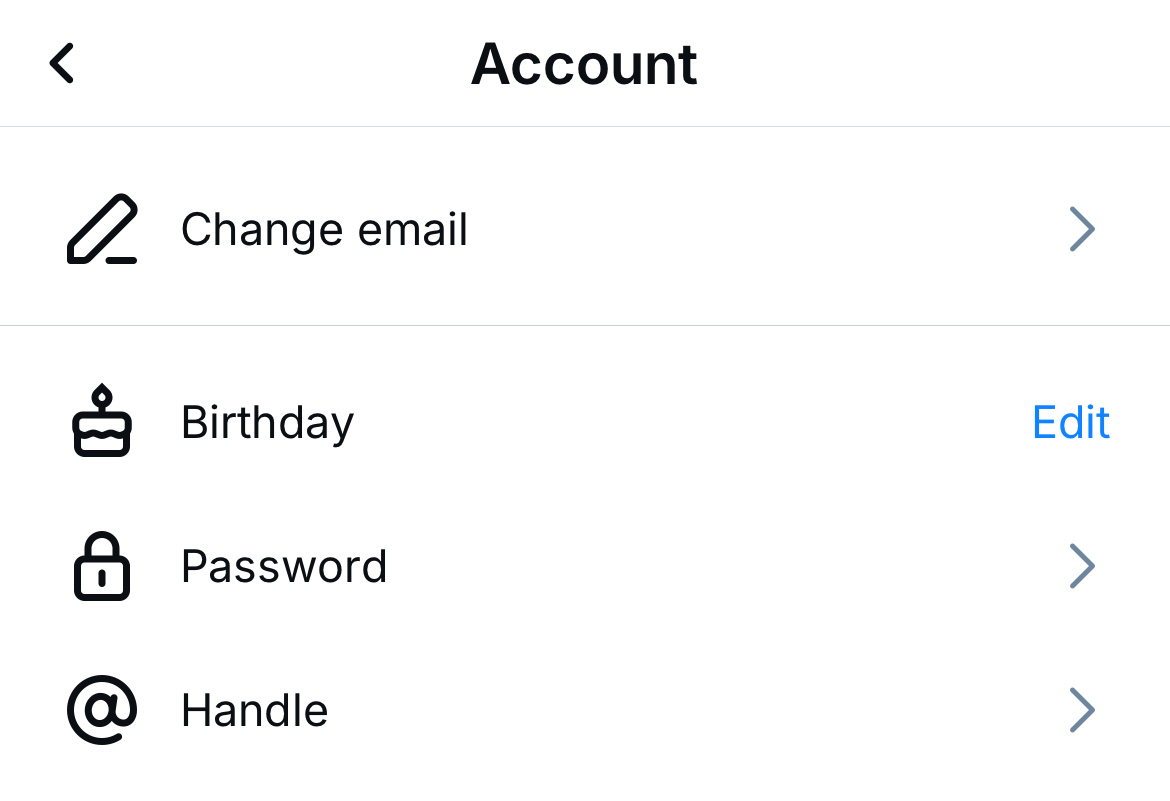
Task: Click the Account title heading
Action: (x=584, y=63)
